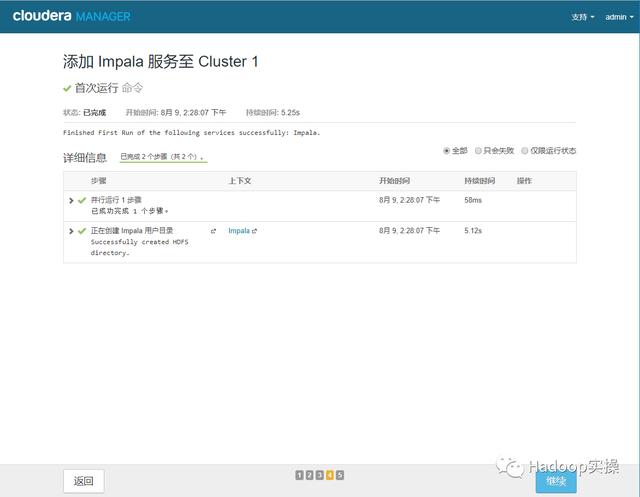This screenshot has height=497, width=640.
Task: Expand the 并行运行 1 步骤 row
Action: click(71, 200)
